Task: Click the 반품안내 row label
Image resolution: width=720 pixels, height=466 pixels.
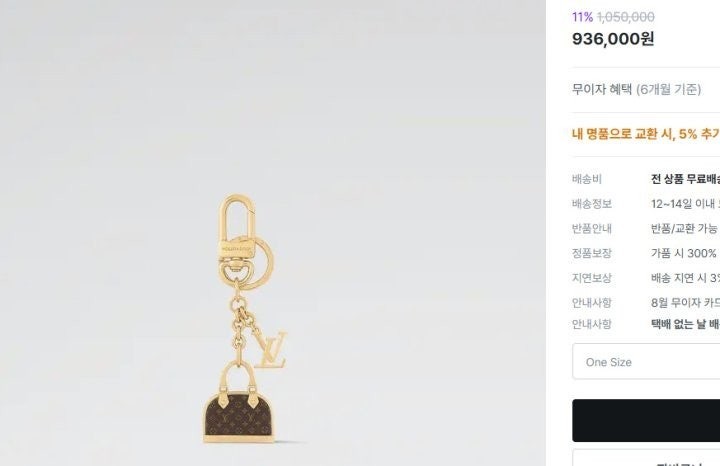Action: [x=591, y=228]
